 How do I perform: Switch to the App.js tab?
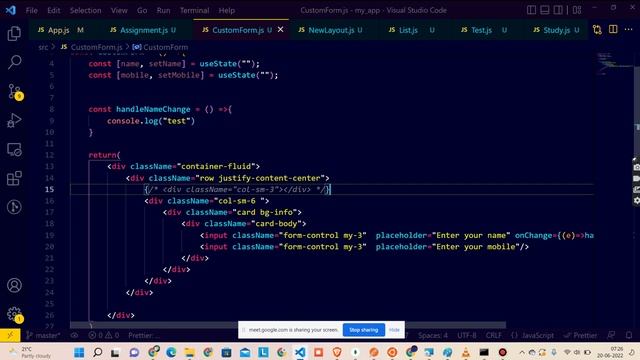59,30
